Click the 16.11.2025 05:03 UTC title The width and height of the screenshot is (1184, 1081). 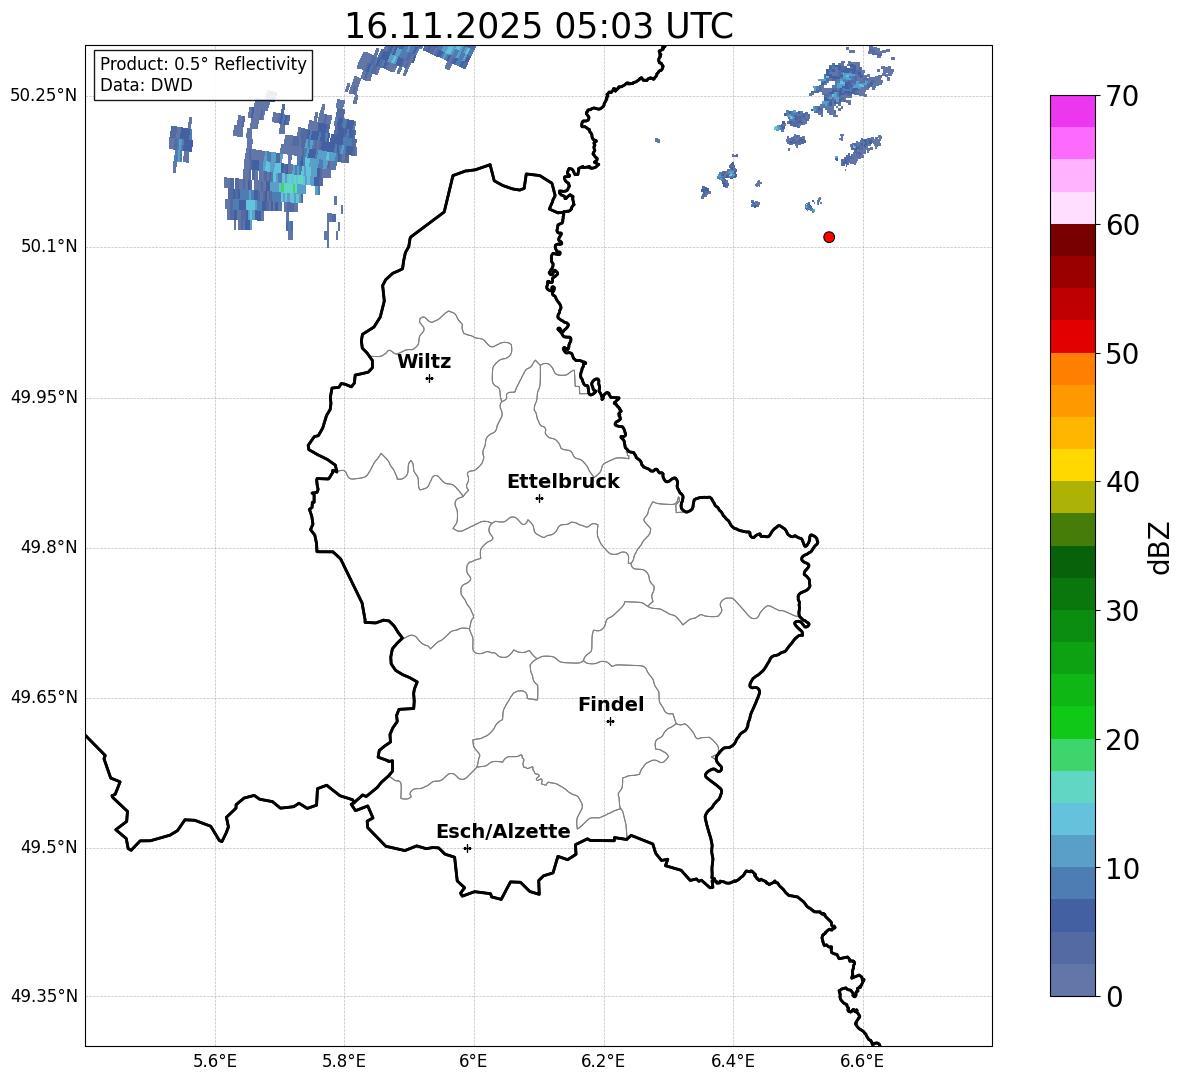click(538, 26)
